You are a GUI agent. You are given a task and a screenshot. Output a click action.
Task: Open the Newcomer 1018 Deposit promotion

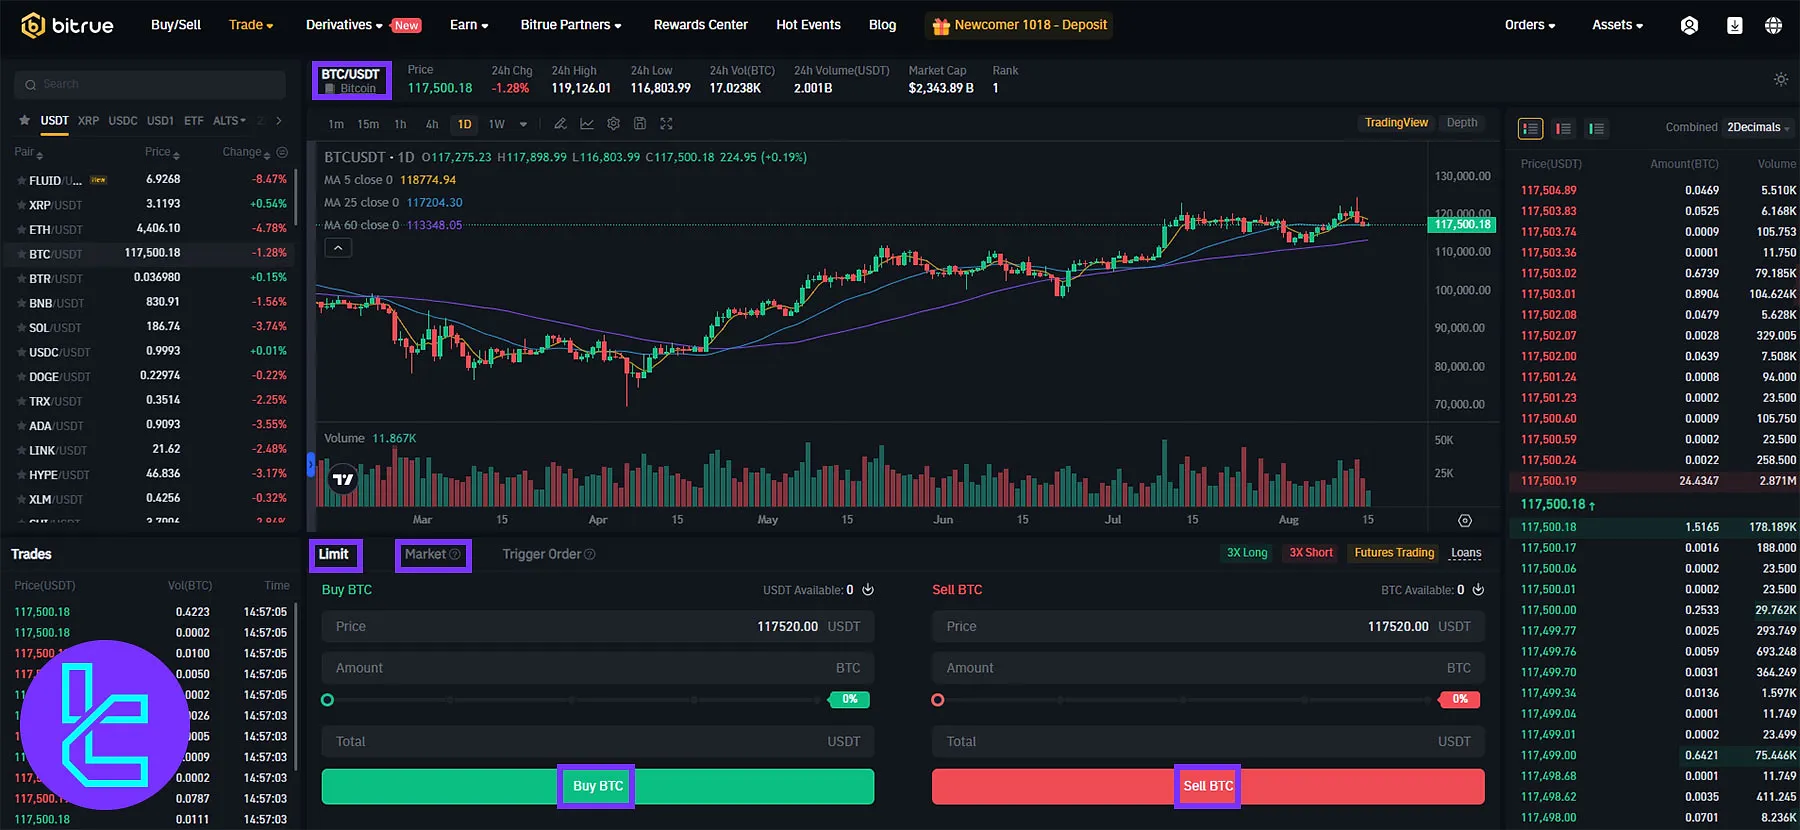point(1019,25)
